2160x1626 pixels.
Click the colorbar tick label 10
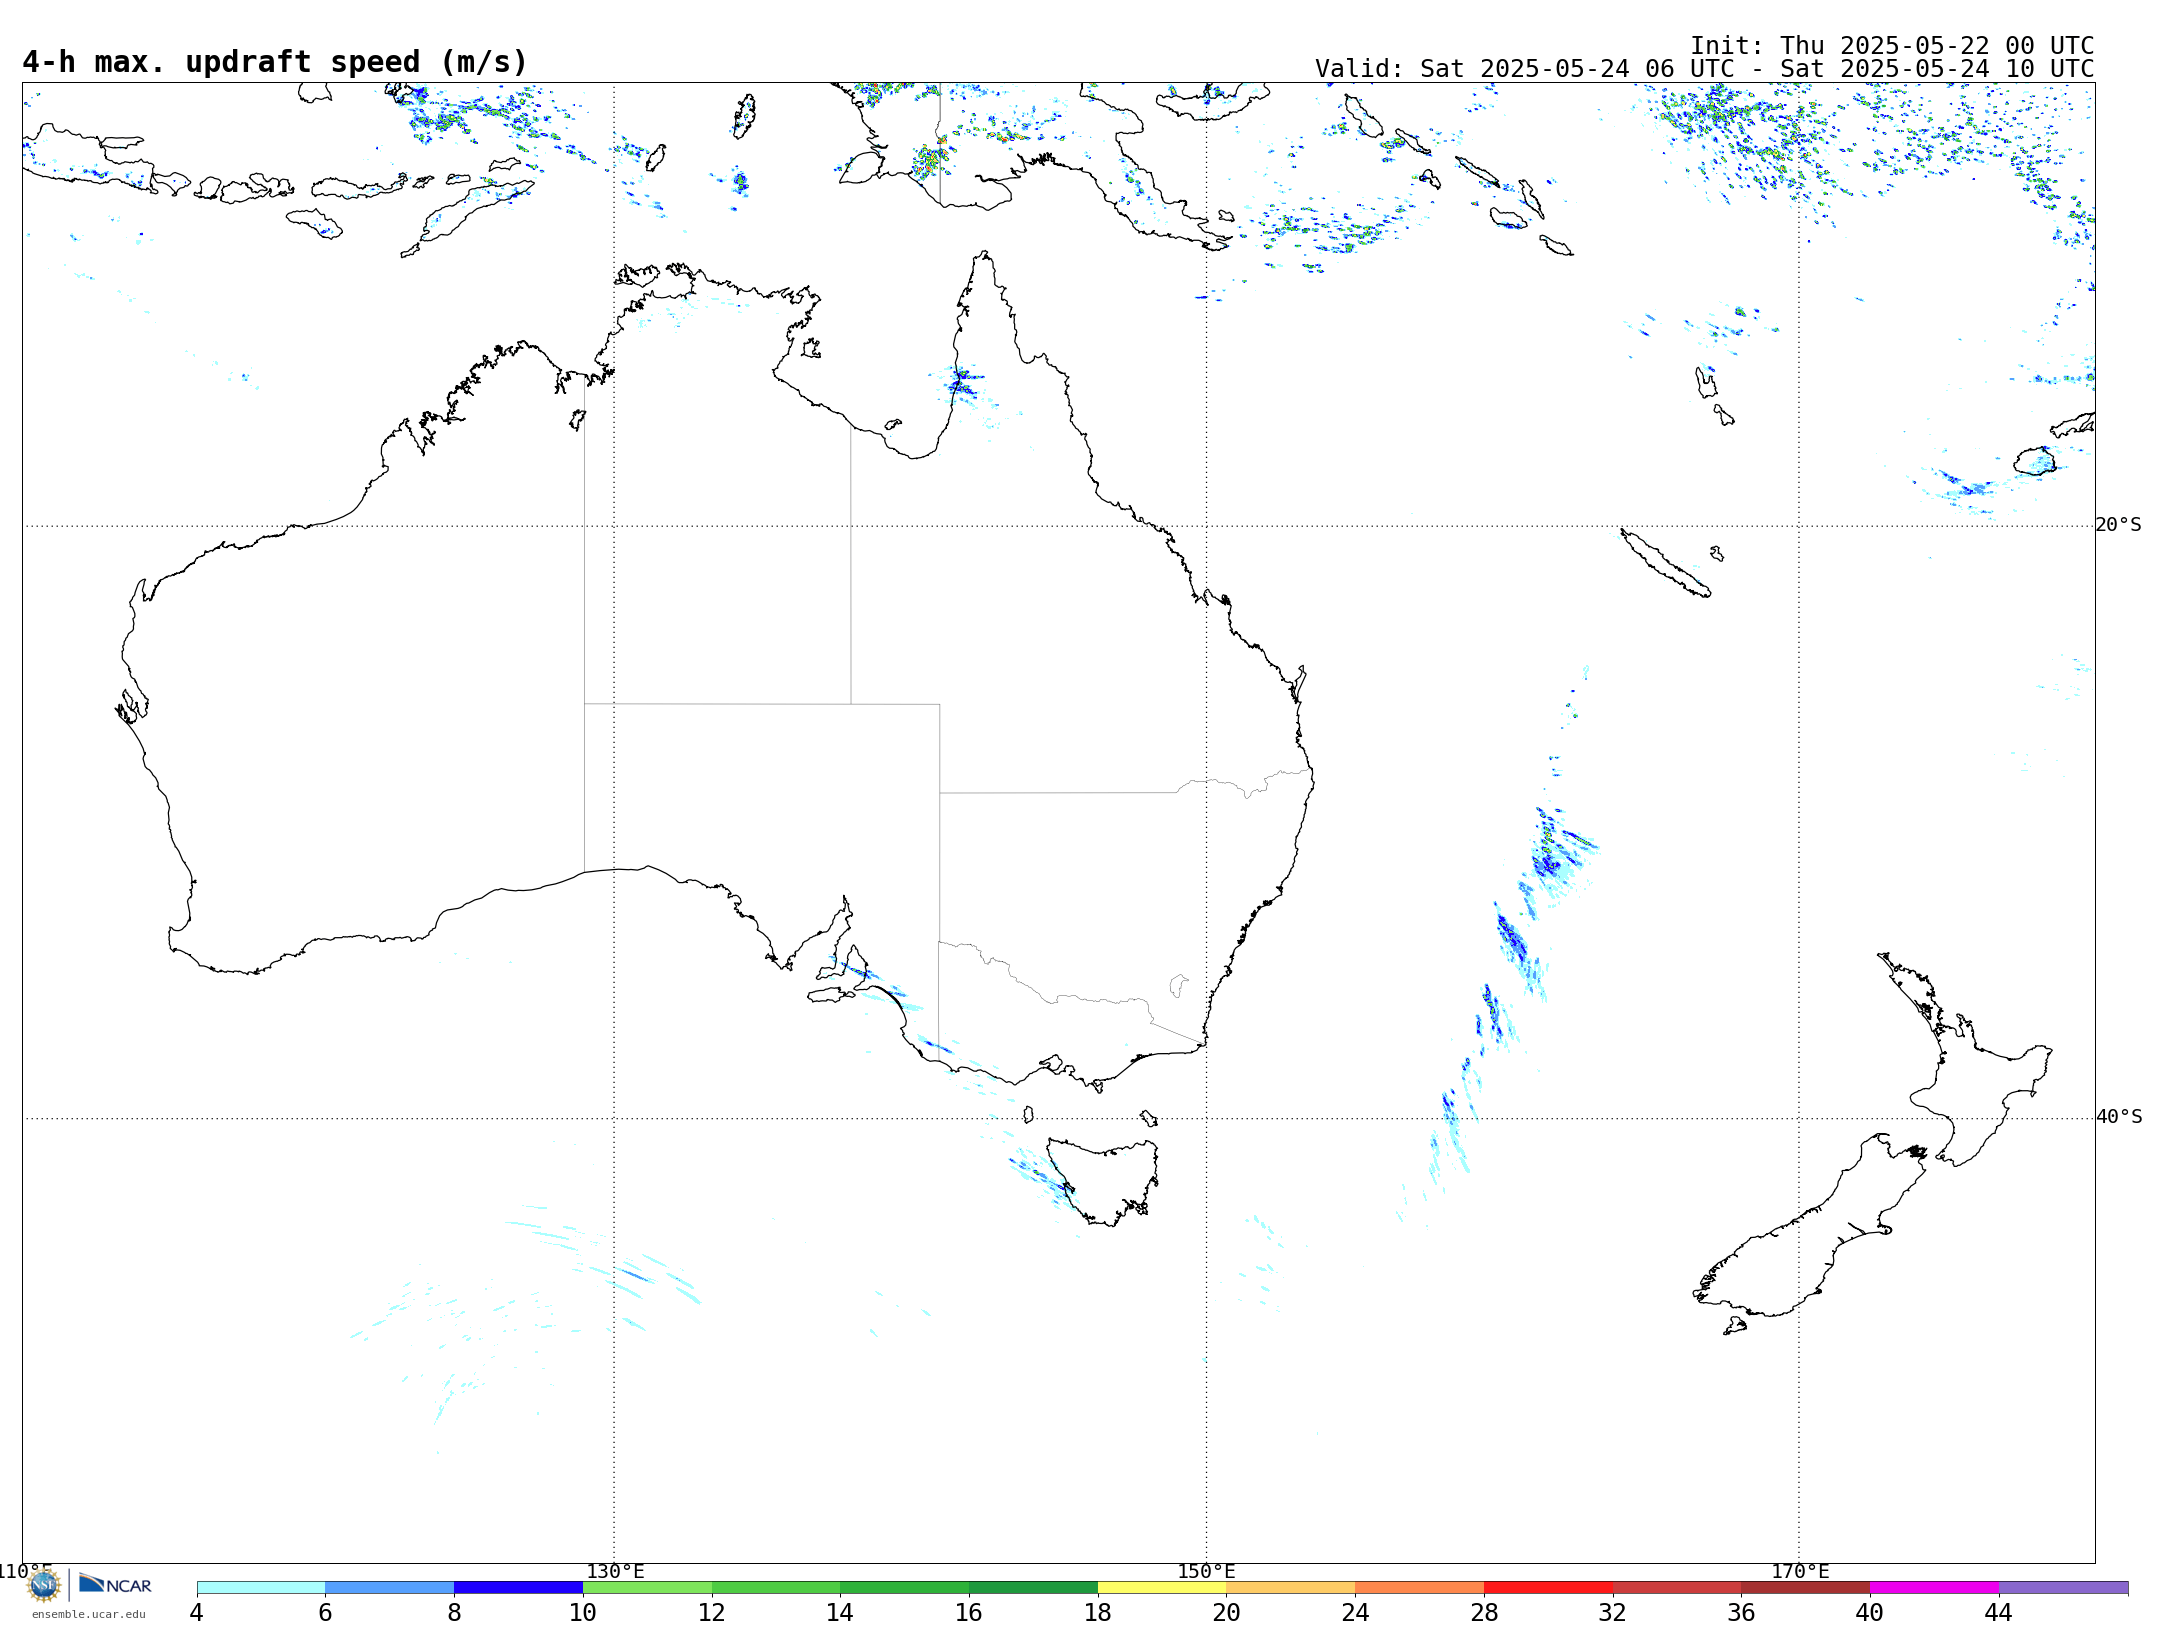pos(583,1612)
